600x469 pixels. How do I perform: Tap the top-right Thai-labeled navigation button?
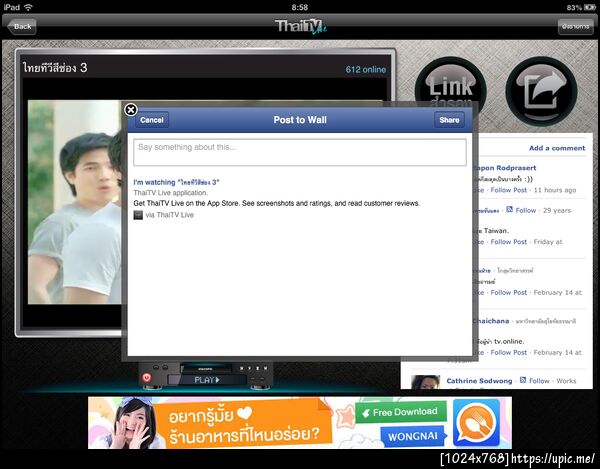(x=576, y=27)
